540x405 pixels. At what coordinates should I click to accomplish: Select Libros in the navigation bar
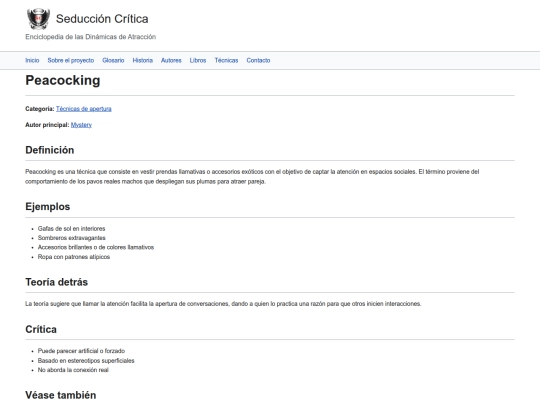pos(198,60)
